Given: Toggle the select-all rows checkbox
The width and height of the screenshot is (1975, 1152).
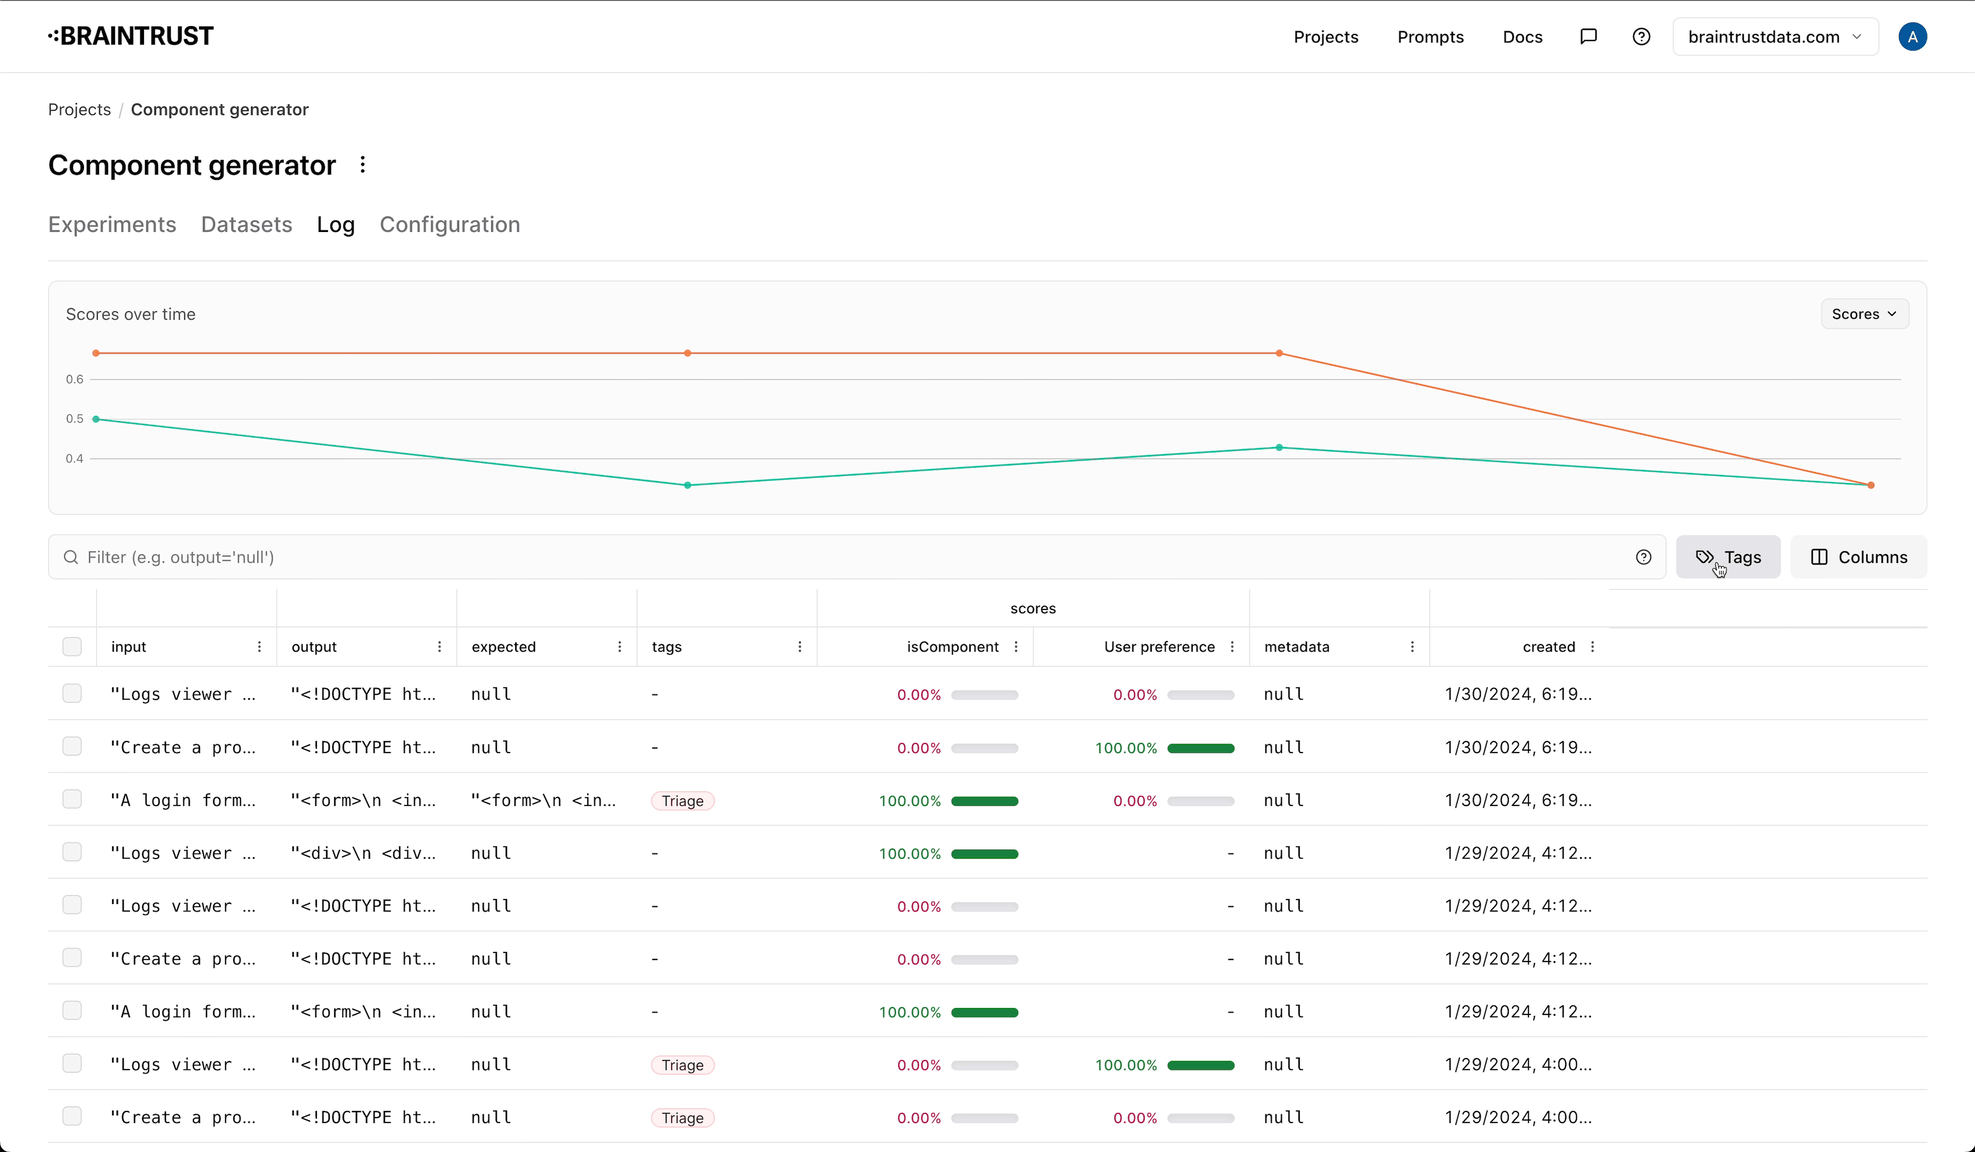Looking at the screenshot, I should (x=72, y=647).
